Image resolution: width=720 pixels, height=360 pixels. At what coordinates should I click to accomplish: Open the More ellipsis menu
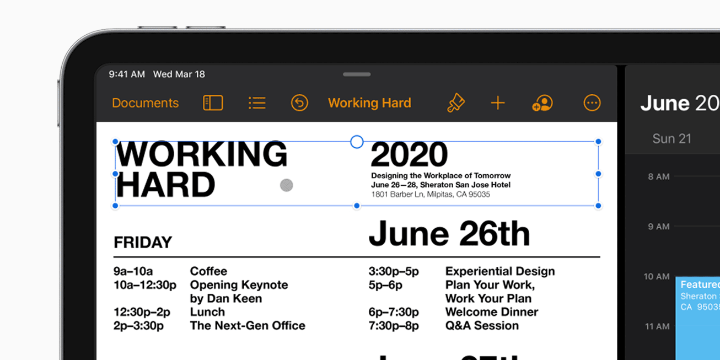click(592, 103)
